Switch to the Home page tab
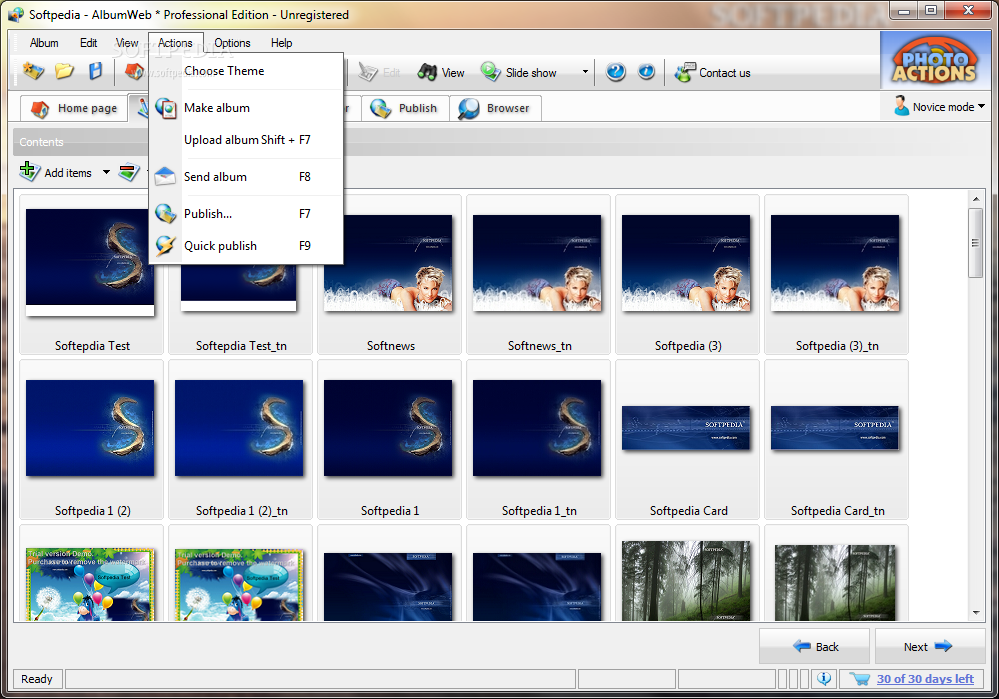 click(74, 108)
